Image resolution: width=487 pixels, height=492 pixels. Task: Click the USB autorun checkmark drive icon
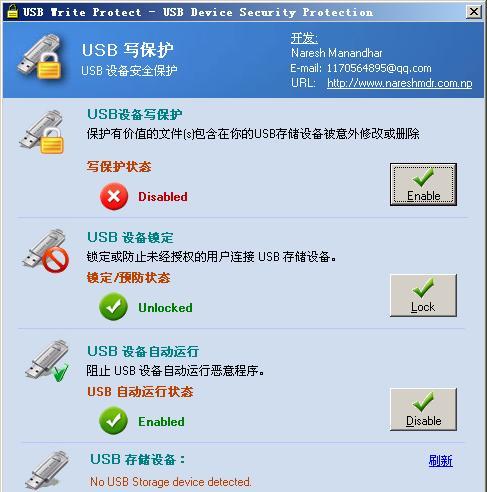[47, 361]
